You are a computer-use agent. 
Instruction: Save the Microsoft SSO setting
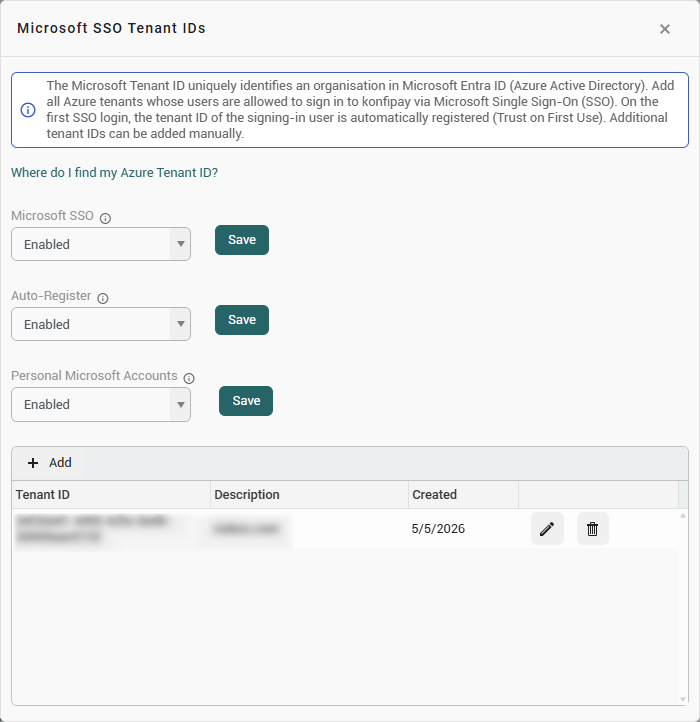click(x=242, y=240)
